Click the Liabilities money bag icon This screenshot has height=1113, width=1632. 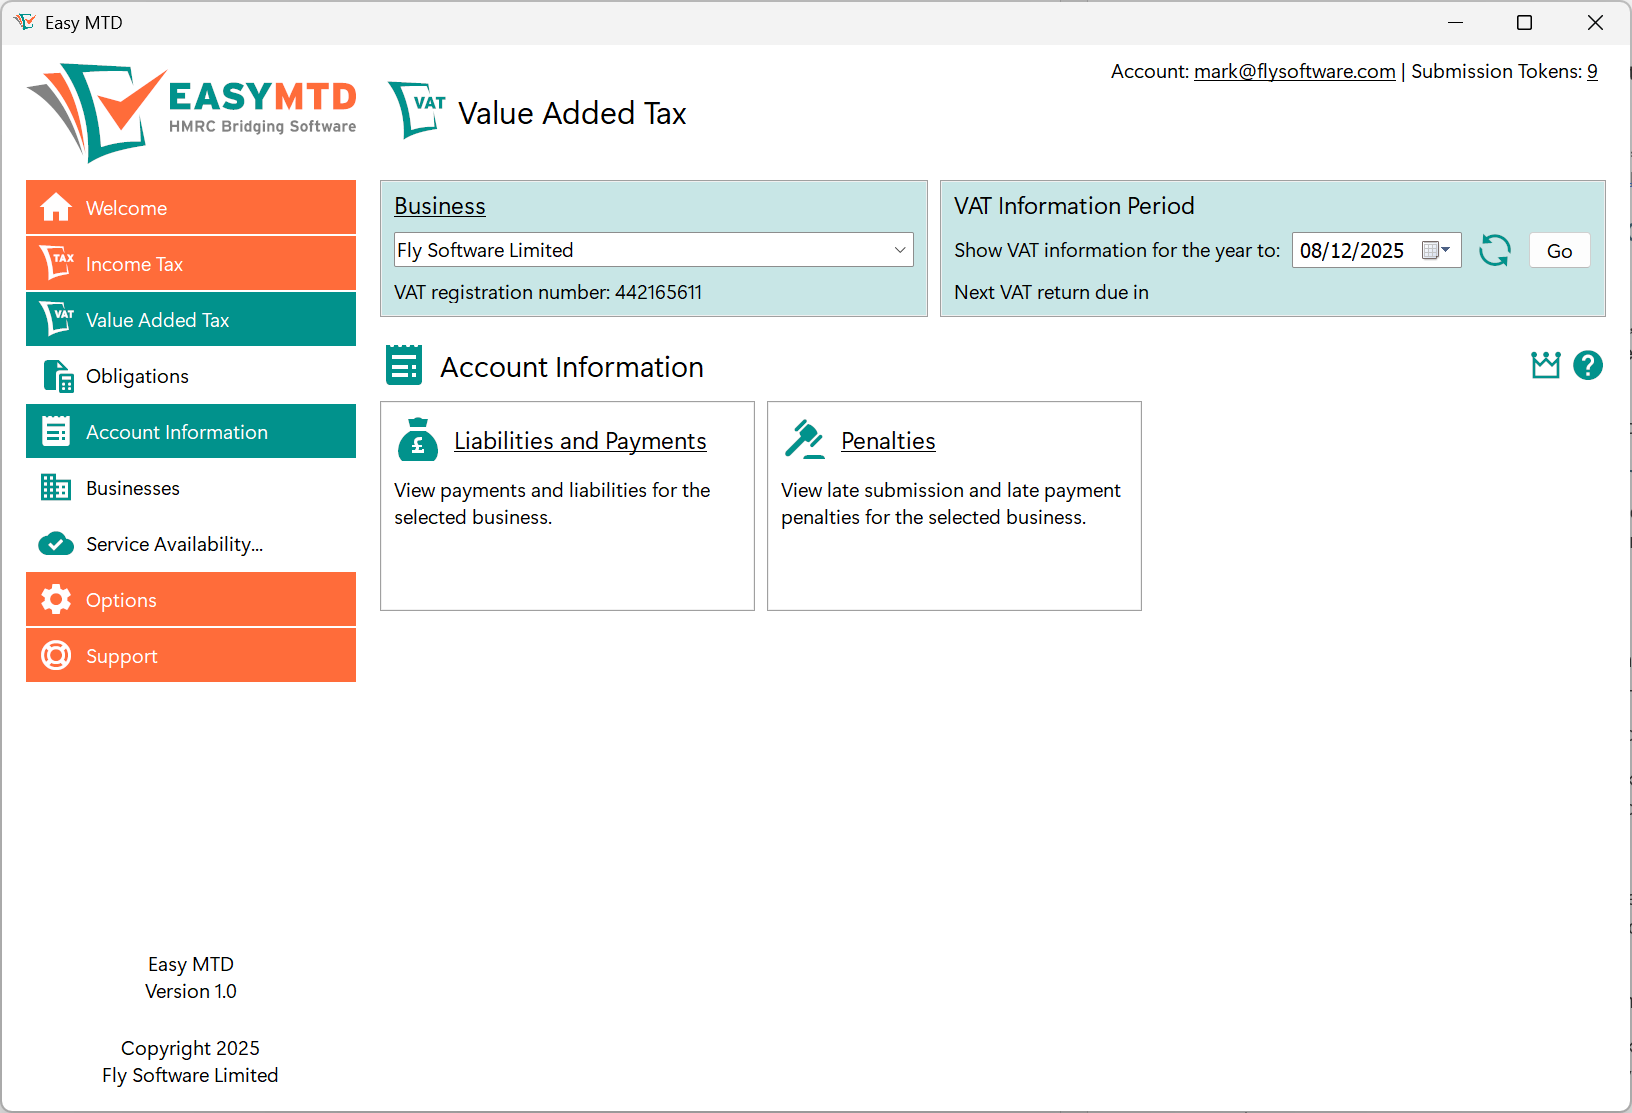pos(418,440)
